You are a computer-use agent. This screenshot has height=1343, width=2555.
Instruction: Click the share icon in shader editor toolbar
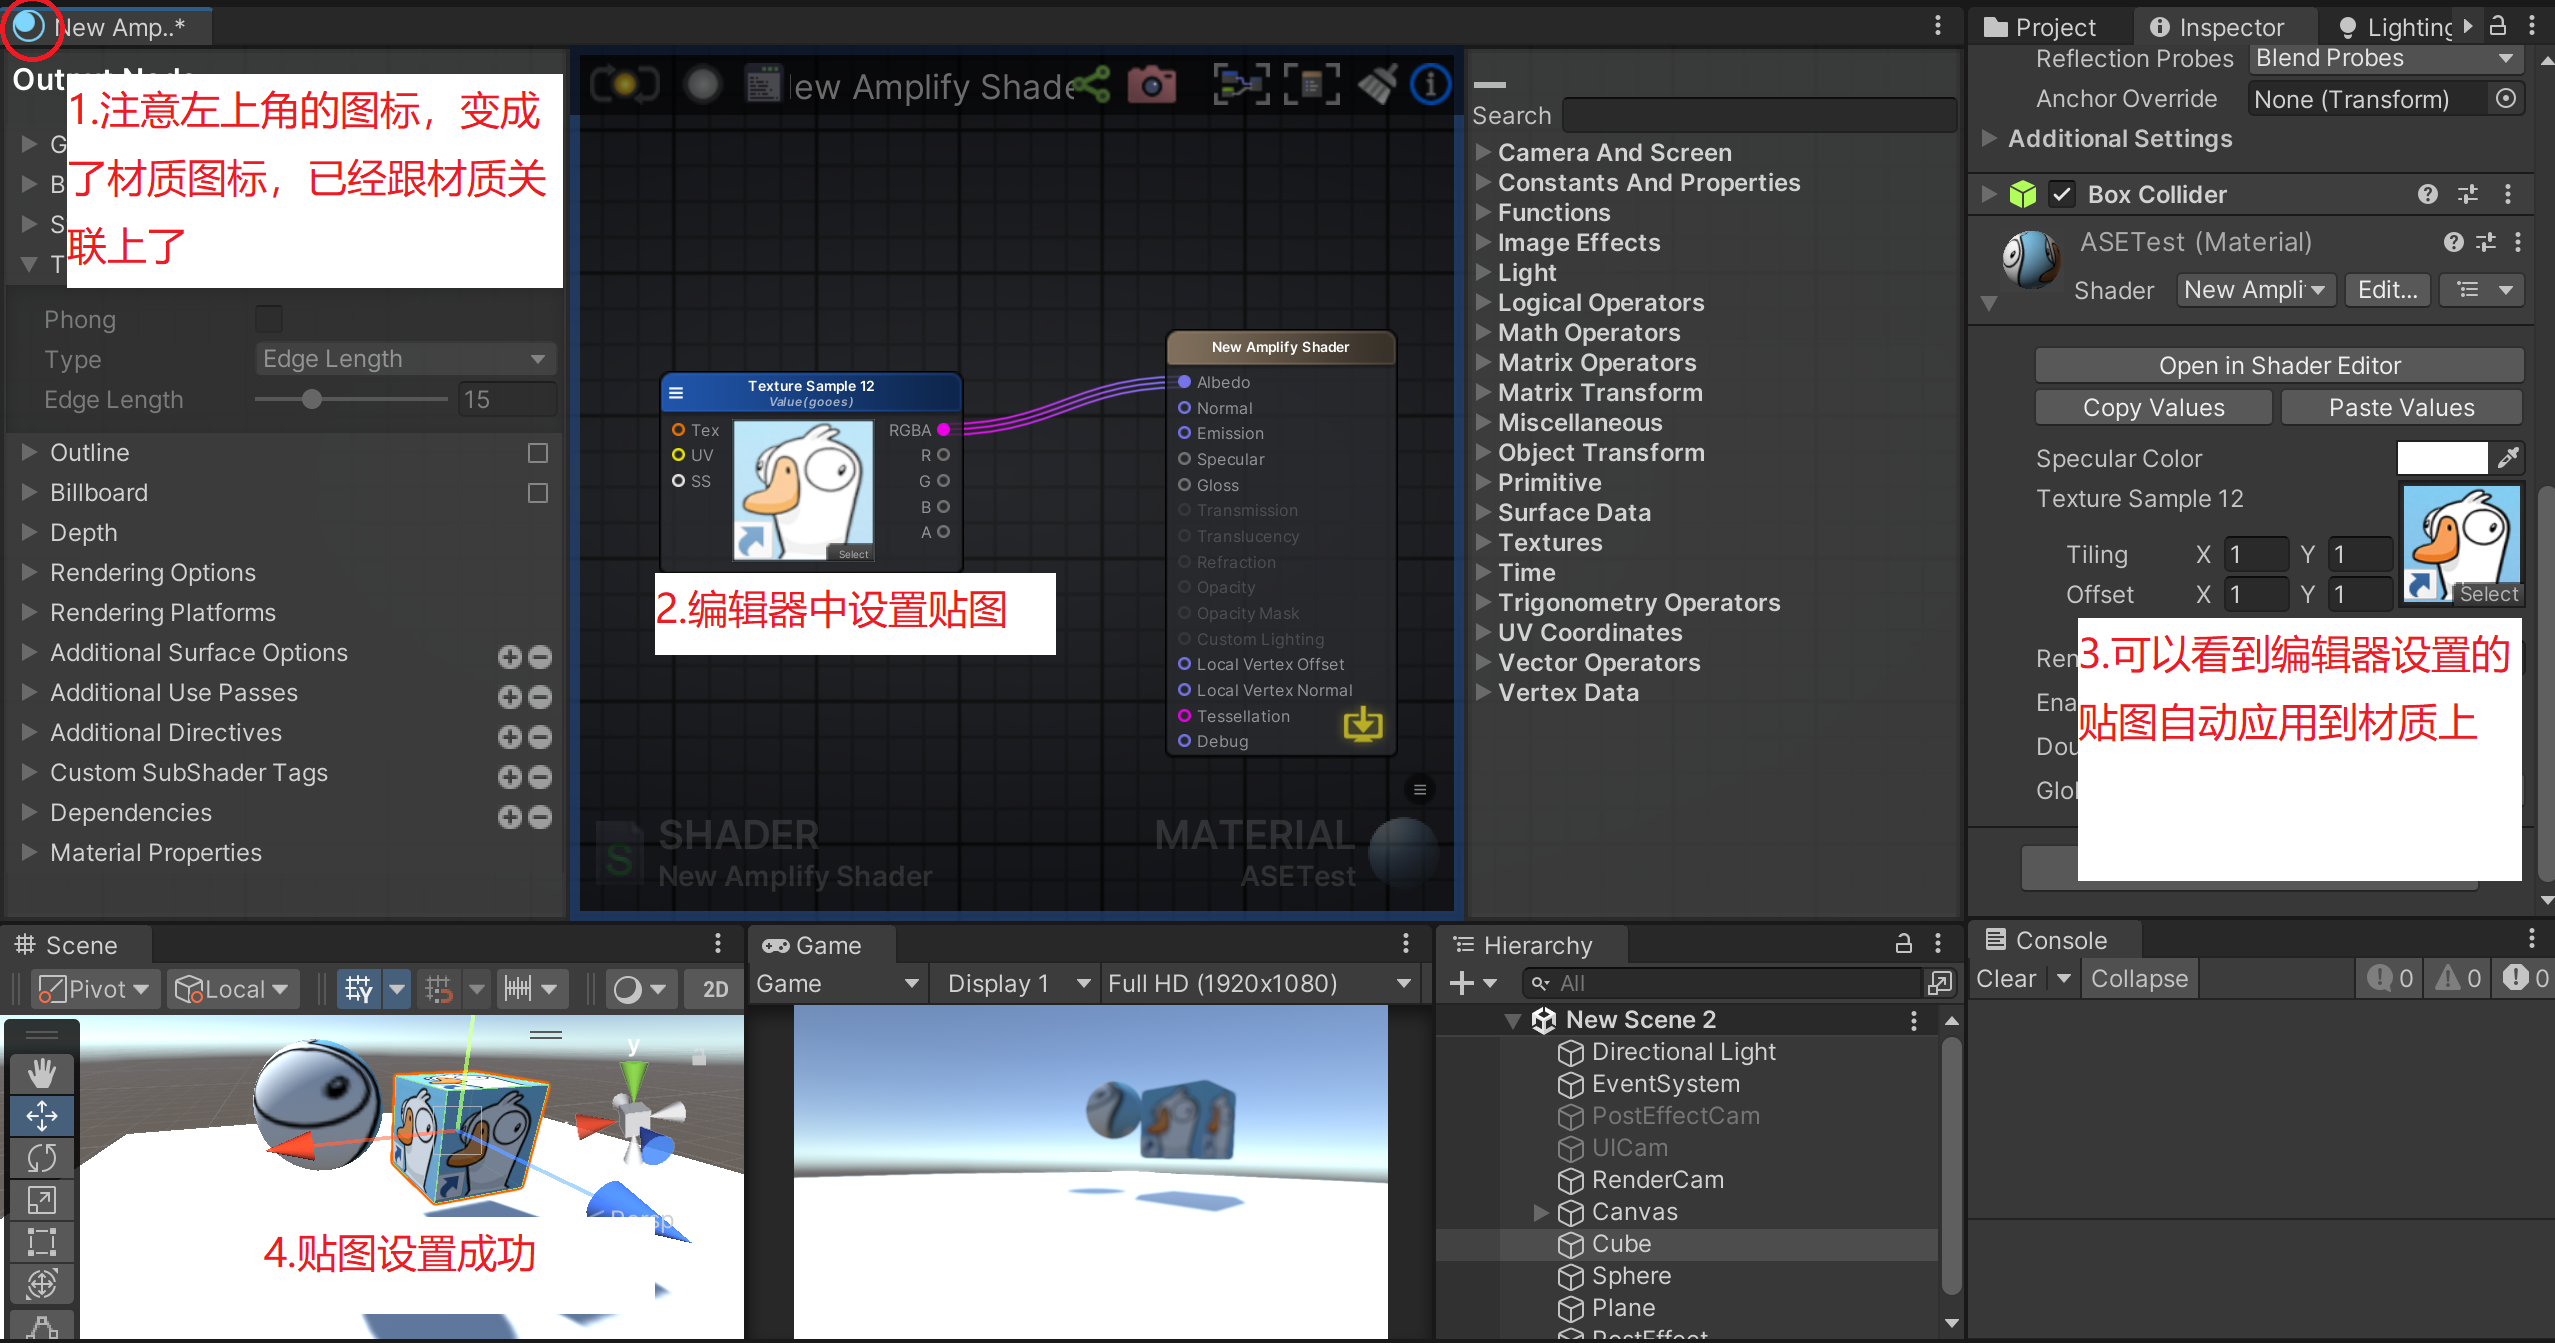tap(1090, 86)
